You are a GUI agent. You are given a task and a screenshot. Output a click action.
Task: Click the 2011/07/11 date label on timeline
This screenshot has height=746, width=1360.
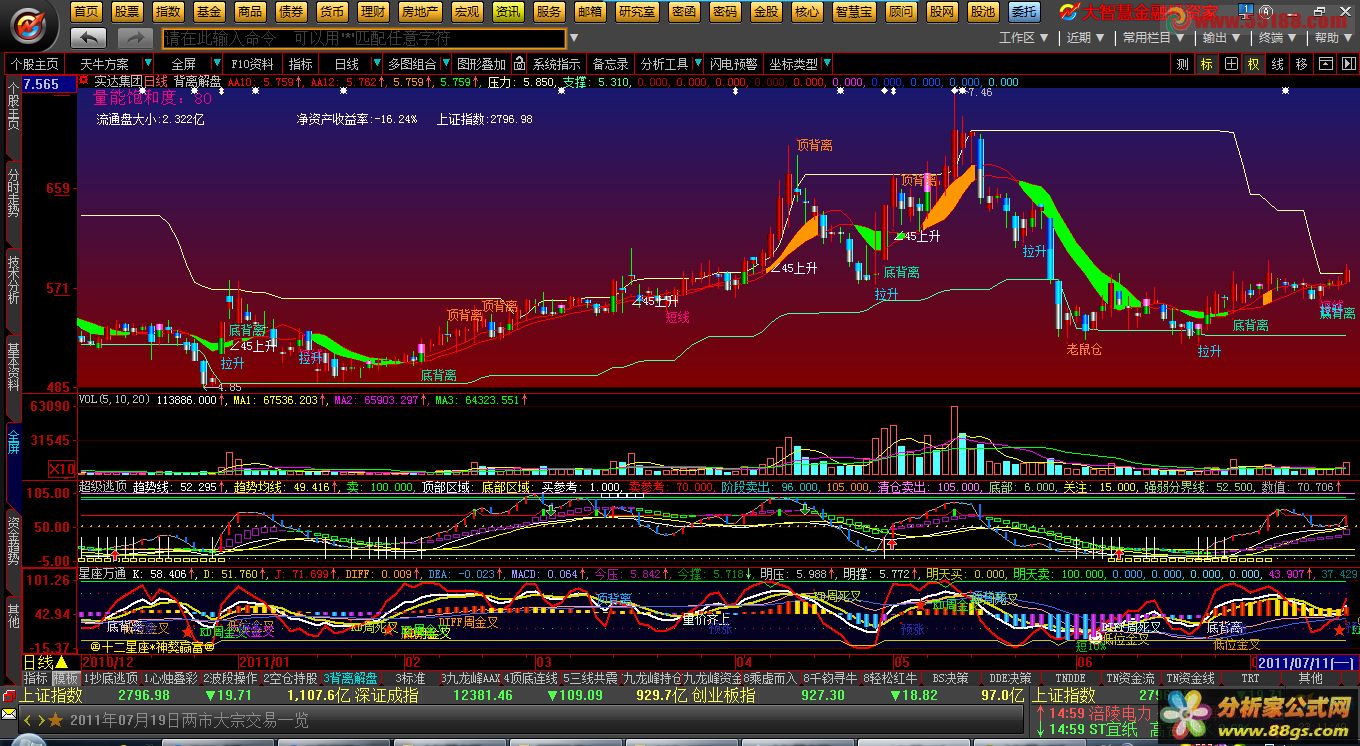tap(1305, 662)
